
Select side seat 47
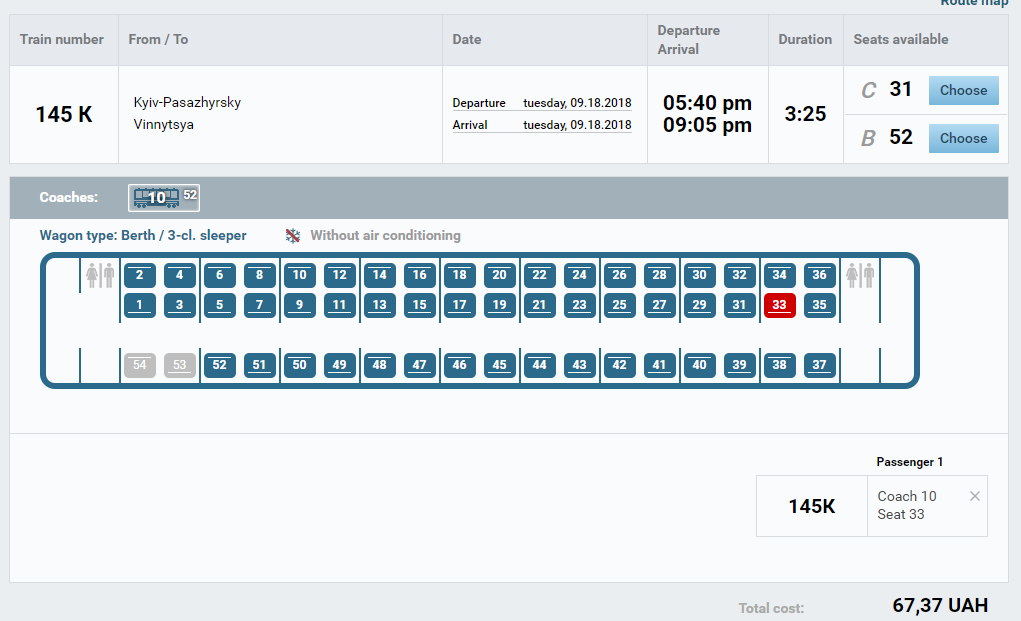coord(420,365)
